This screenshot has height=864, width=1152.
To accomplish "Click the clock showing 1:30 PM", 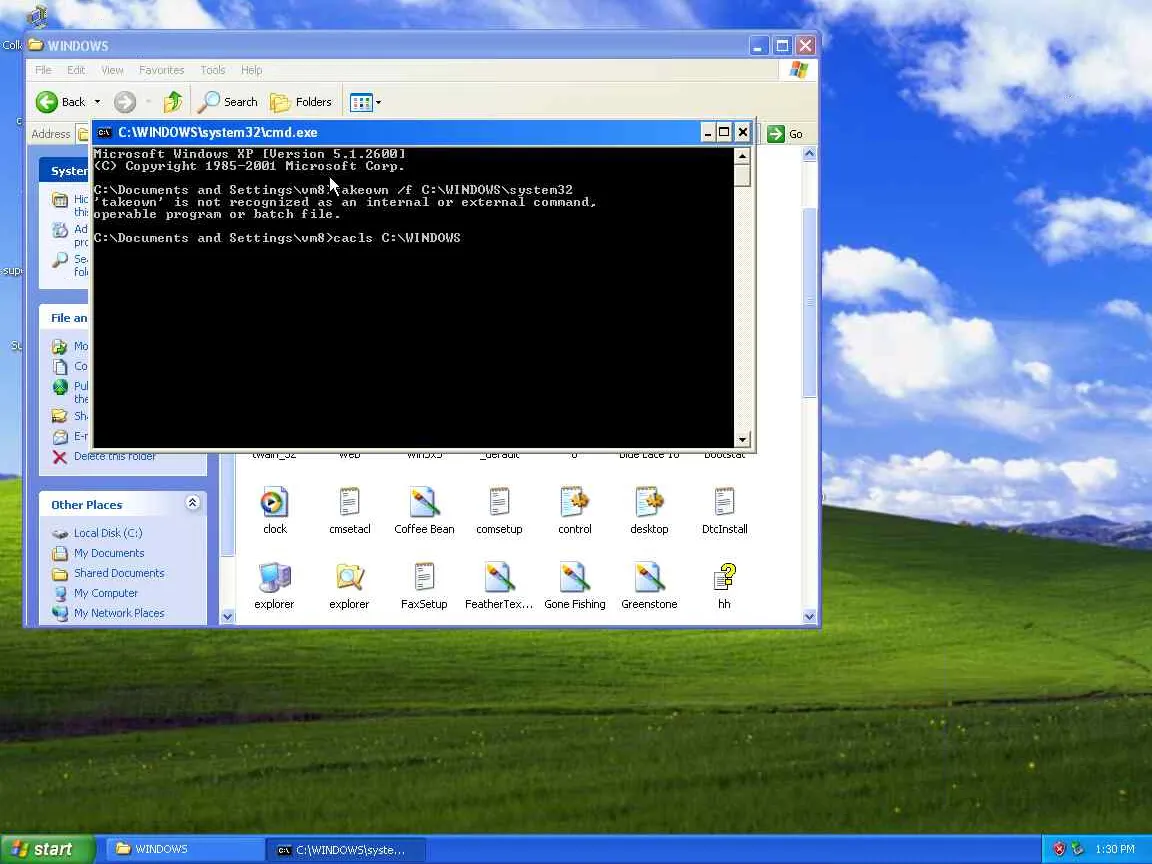I will [1115, 849].
